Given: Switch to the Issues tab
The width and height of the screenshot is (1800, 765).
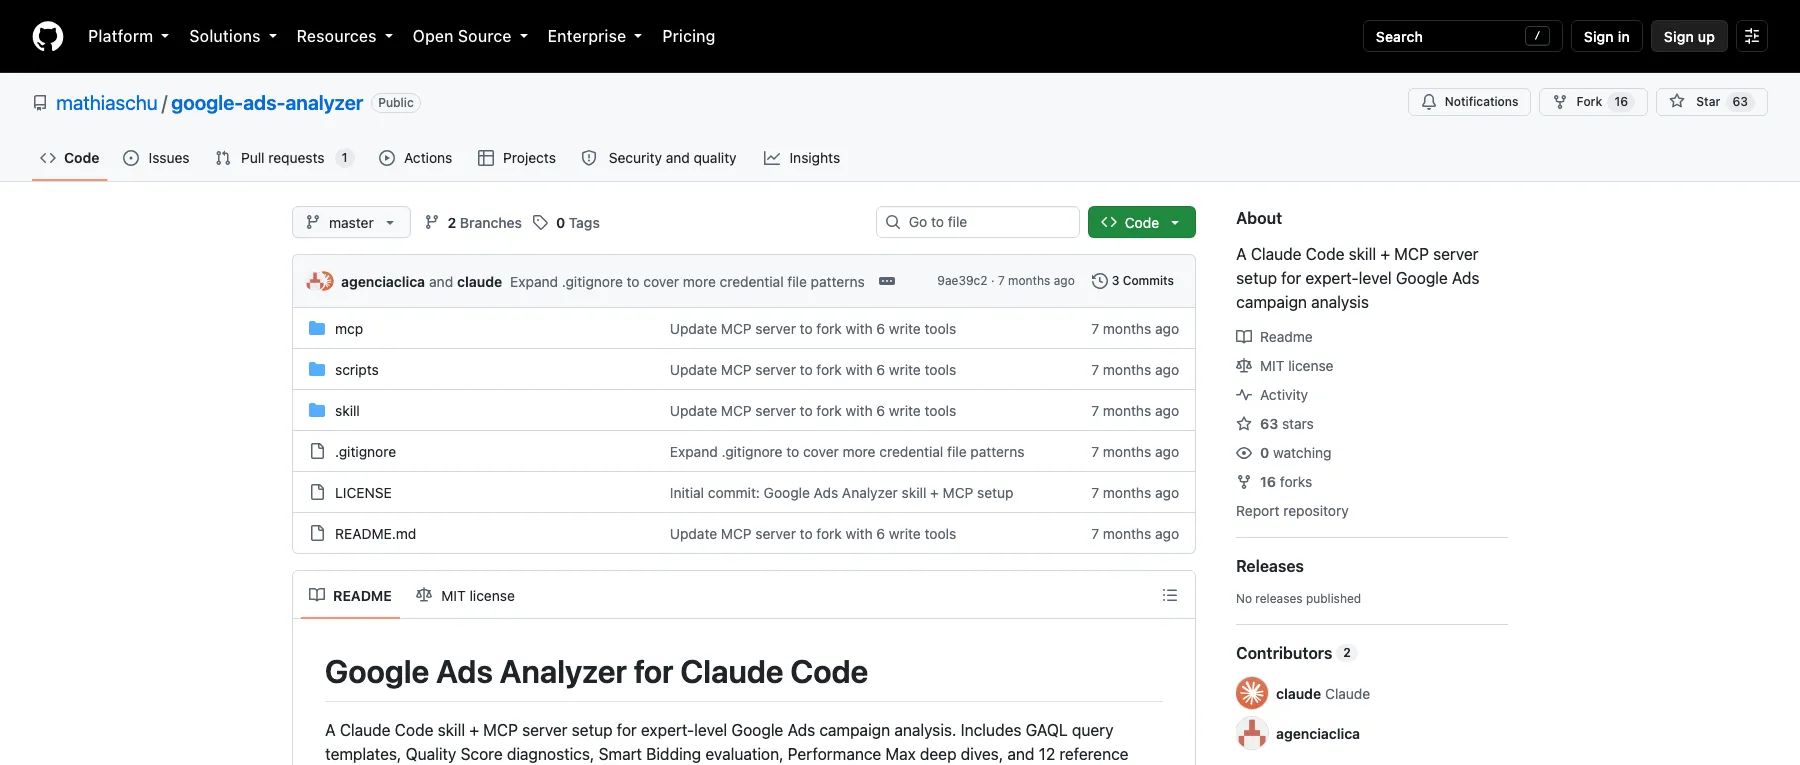Looking at the screenshot, I should click(x=156, y=158).
